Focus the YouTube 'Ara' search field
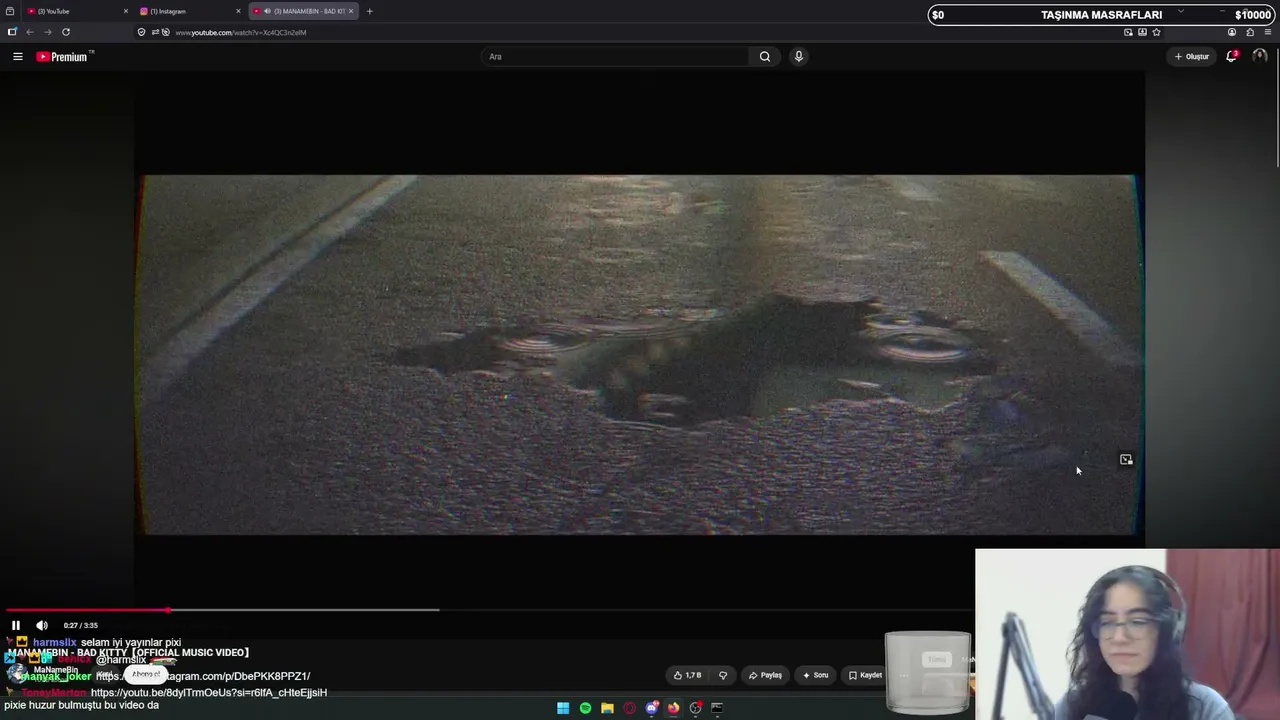 [x=615, y=57]
